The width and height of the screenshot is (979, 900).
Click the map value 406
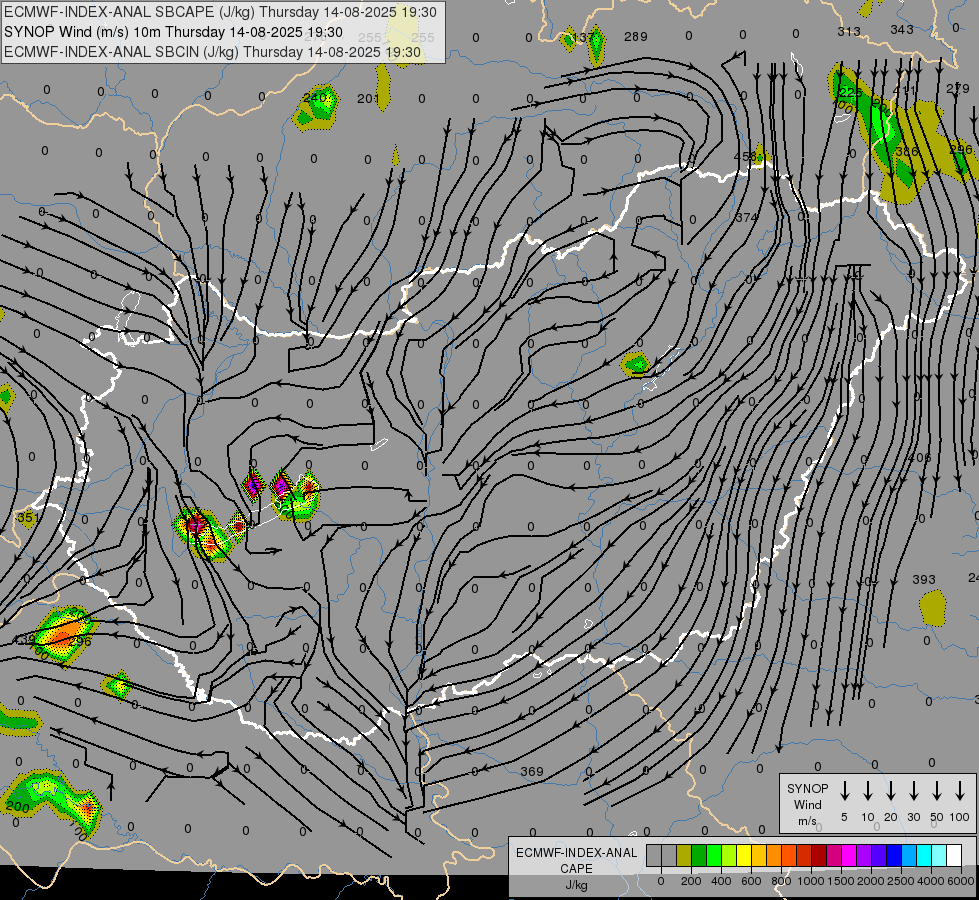click(919, 458)
